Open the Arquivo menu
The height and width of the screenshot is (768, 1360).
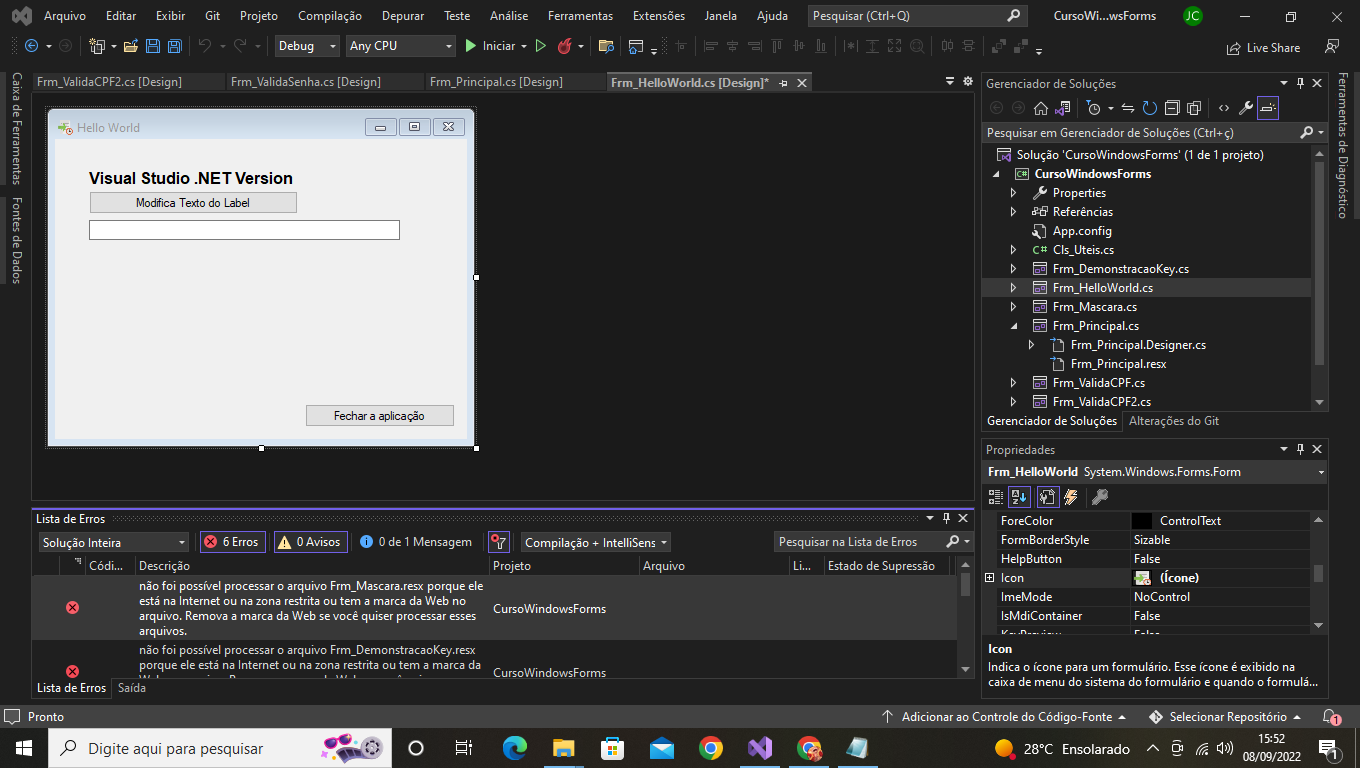click(x=65, y=16)
